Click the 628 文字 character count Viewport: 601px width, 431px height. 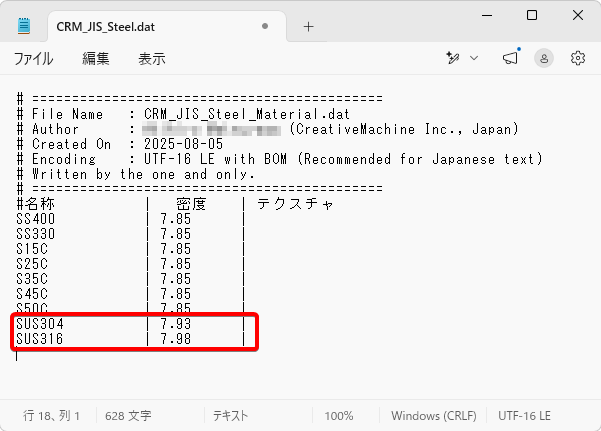pos(128,416)
